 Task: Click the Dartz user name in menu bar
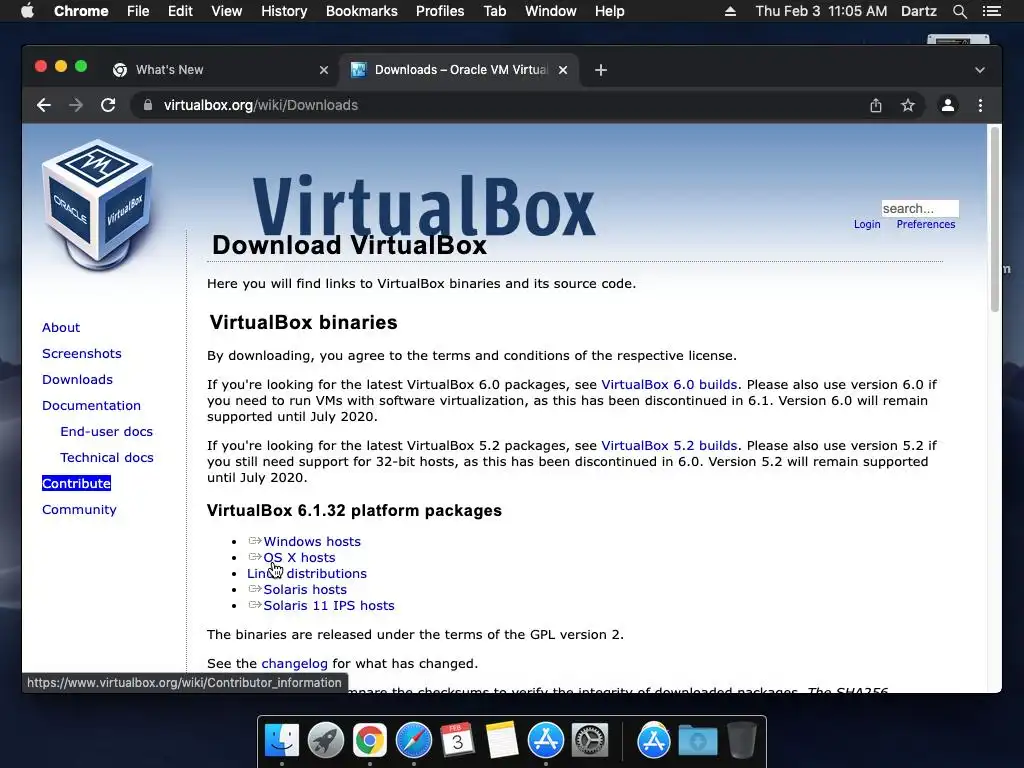[x=919, y=11]
